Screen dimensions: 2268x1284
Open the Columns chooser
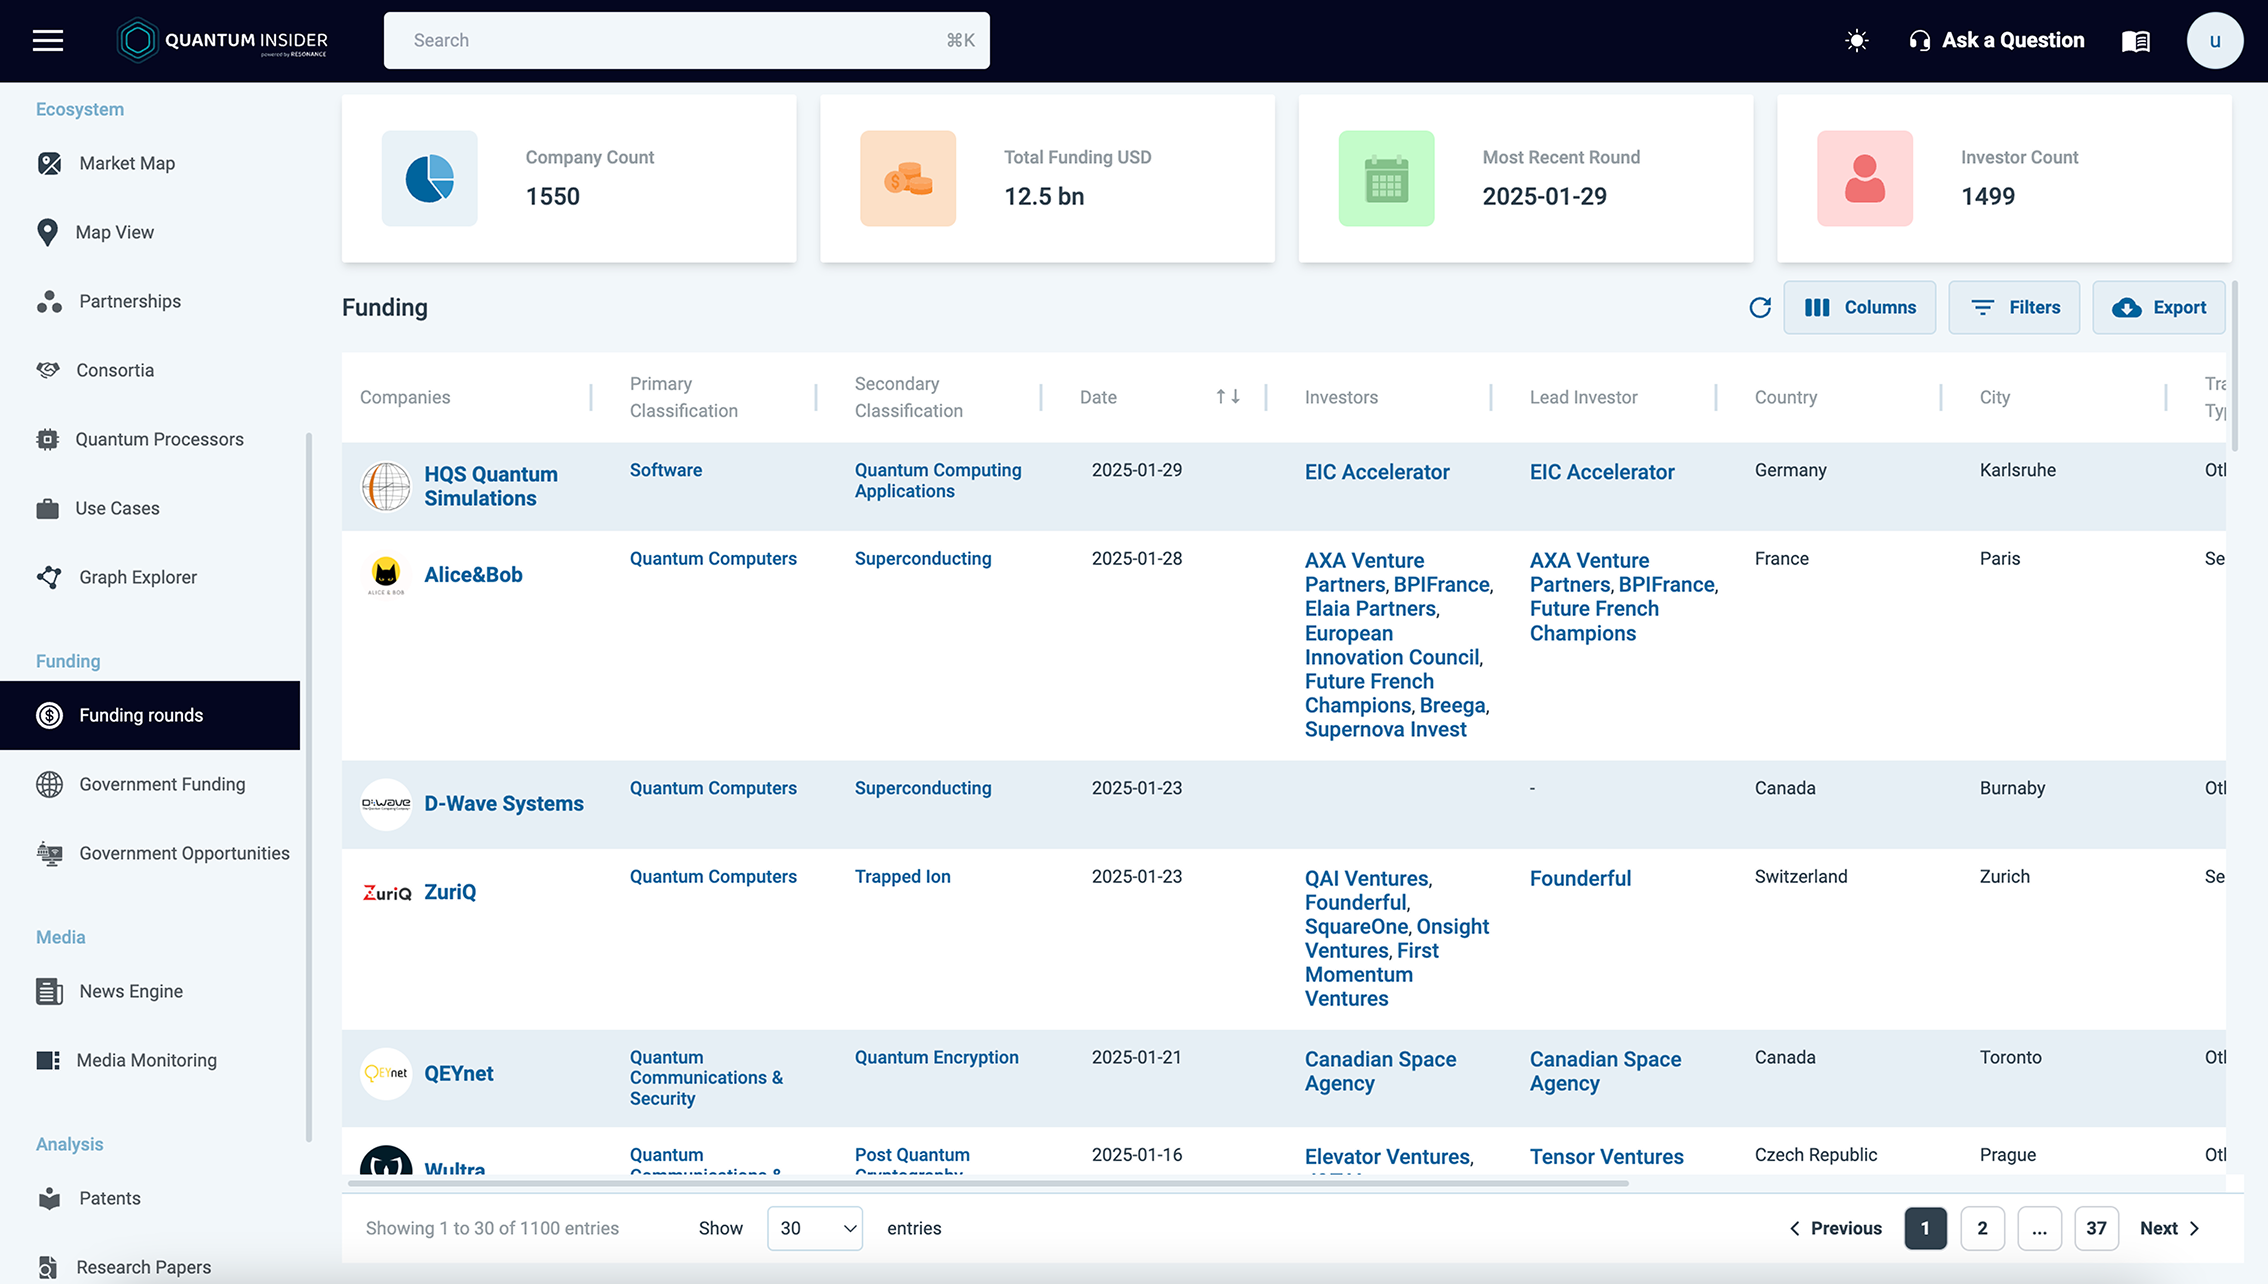(x=1860, y=307)
